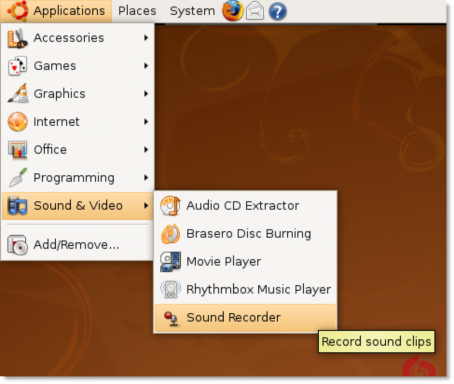Click the Brasero Disc Burning icon
This screenshot has width=454, height=384.
pyautogui.click(x=170, y=234)
